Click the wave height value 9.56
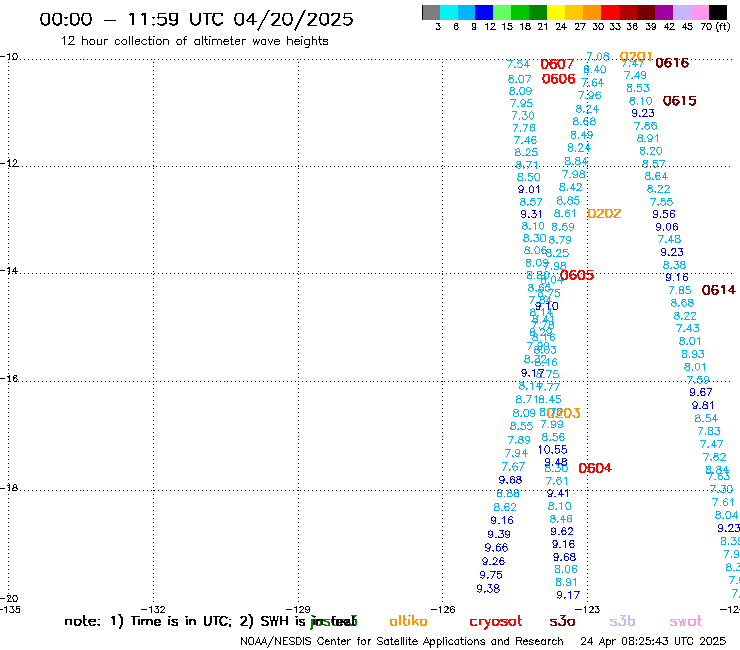Image resolution: width=740 pixels, height=650 pixels. tap(664, 214)
